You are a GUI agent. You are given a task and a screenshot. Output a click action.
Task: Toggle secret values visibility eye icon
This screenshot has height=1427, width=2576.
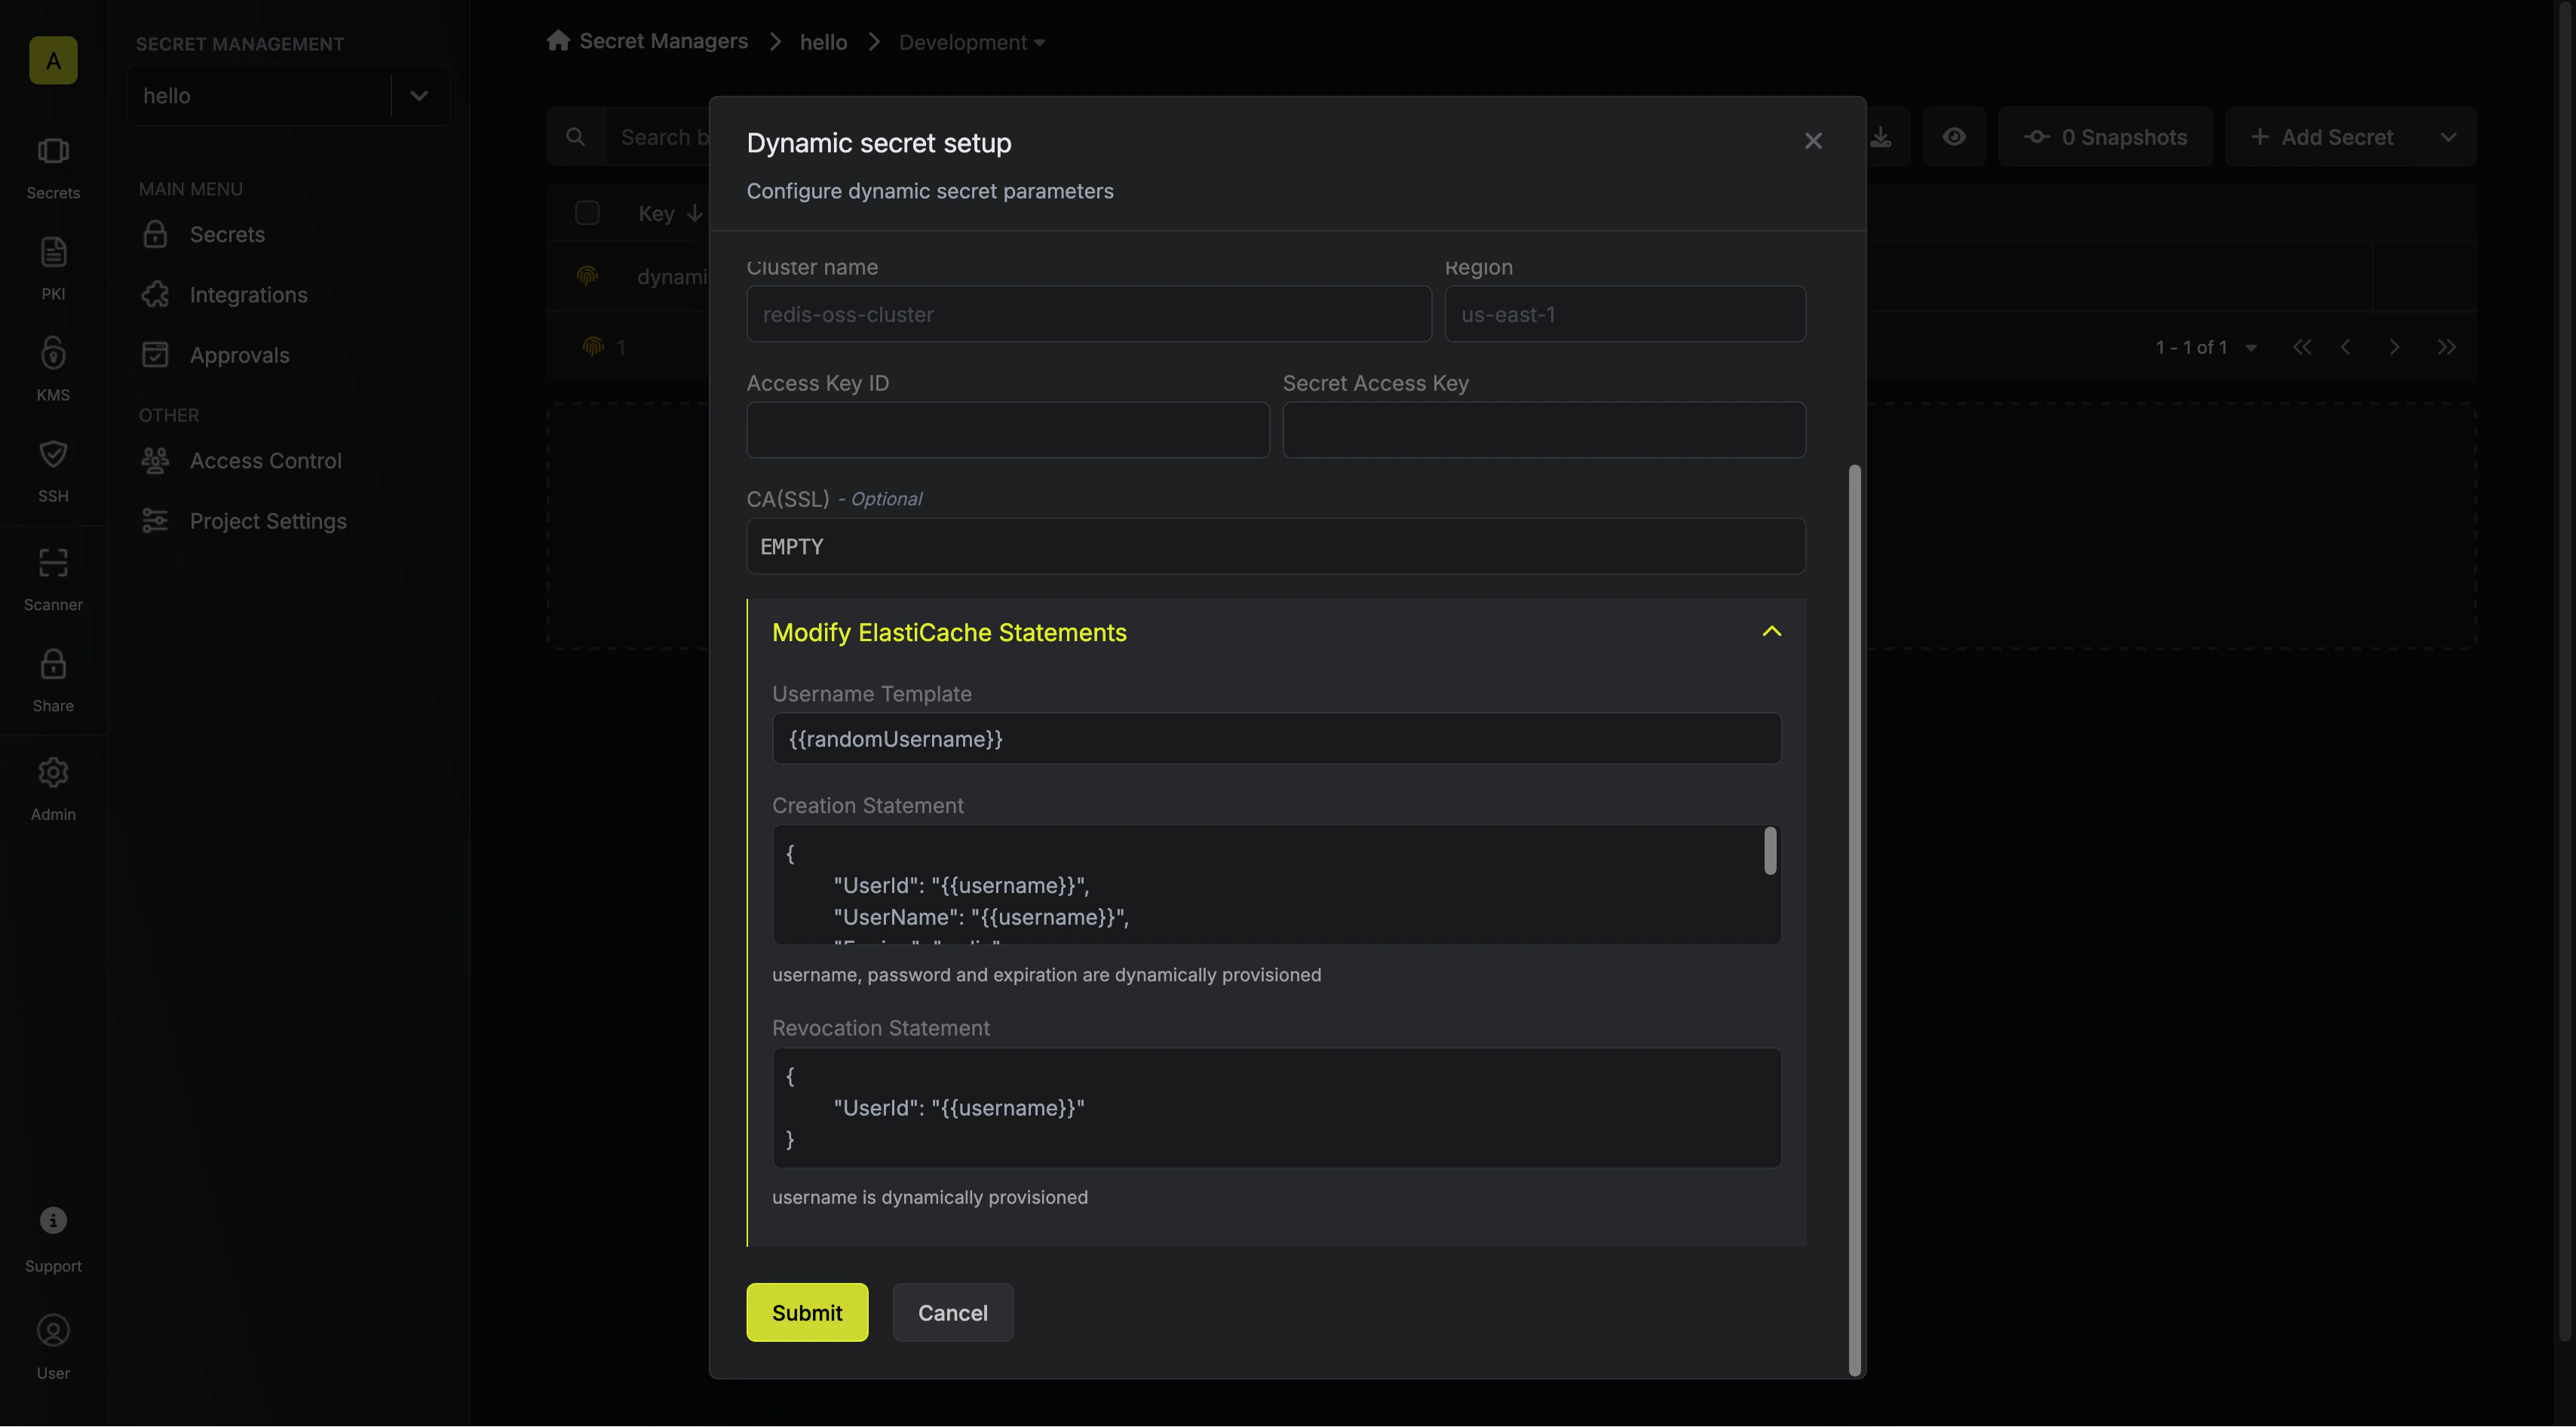click(x=1954, y=137)
